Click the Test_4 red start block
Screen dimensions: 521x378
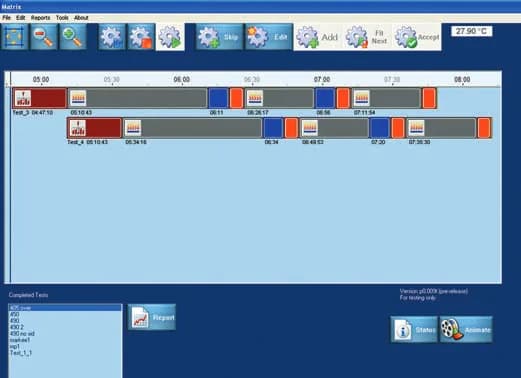tap(94, 128)
